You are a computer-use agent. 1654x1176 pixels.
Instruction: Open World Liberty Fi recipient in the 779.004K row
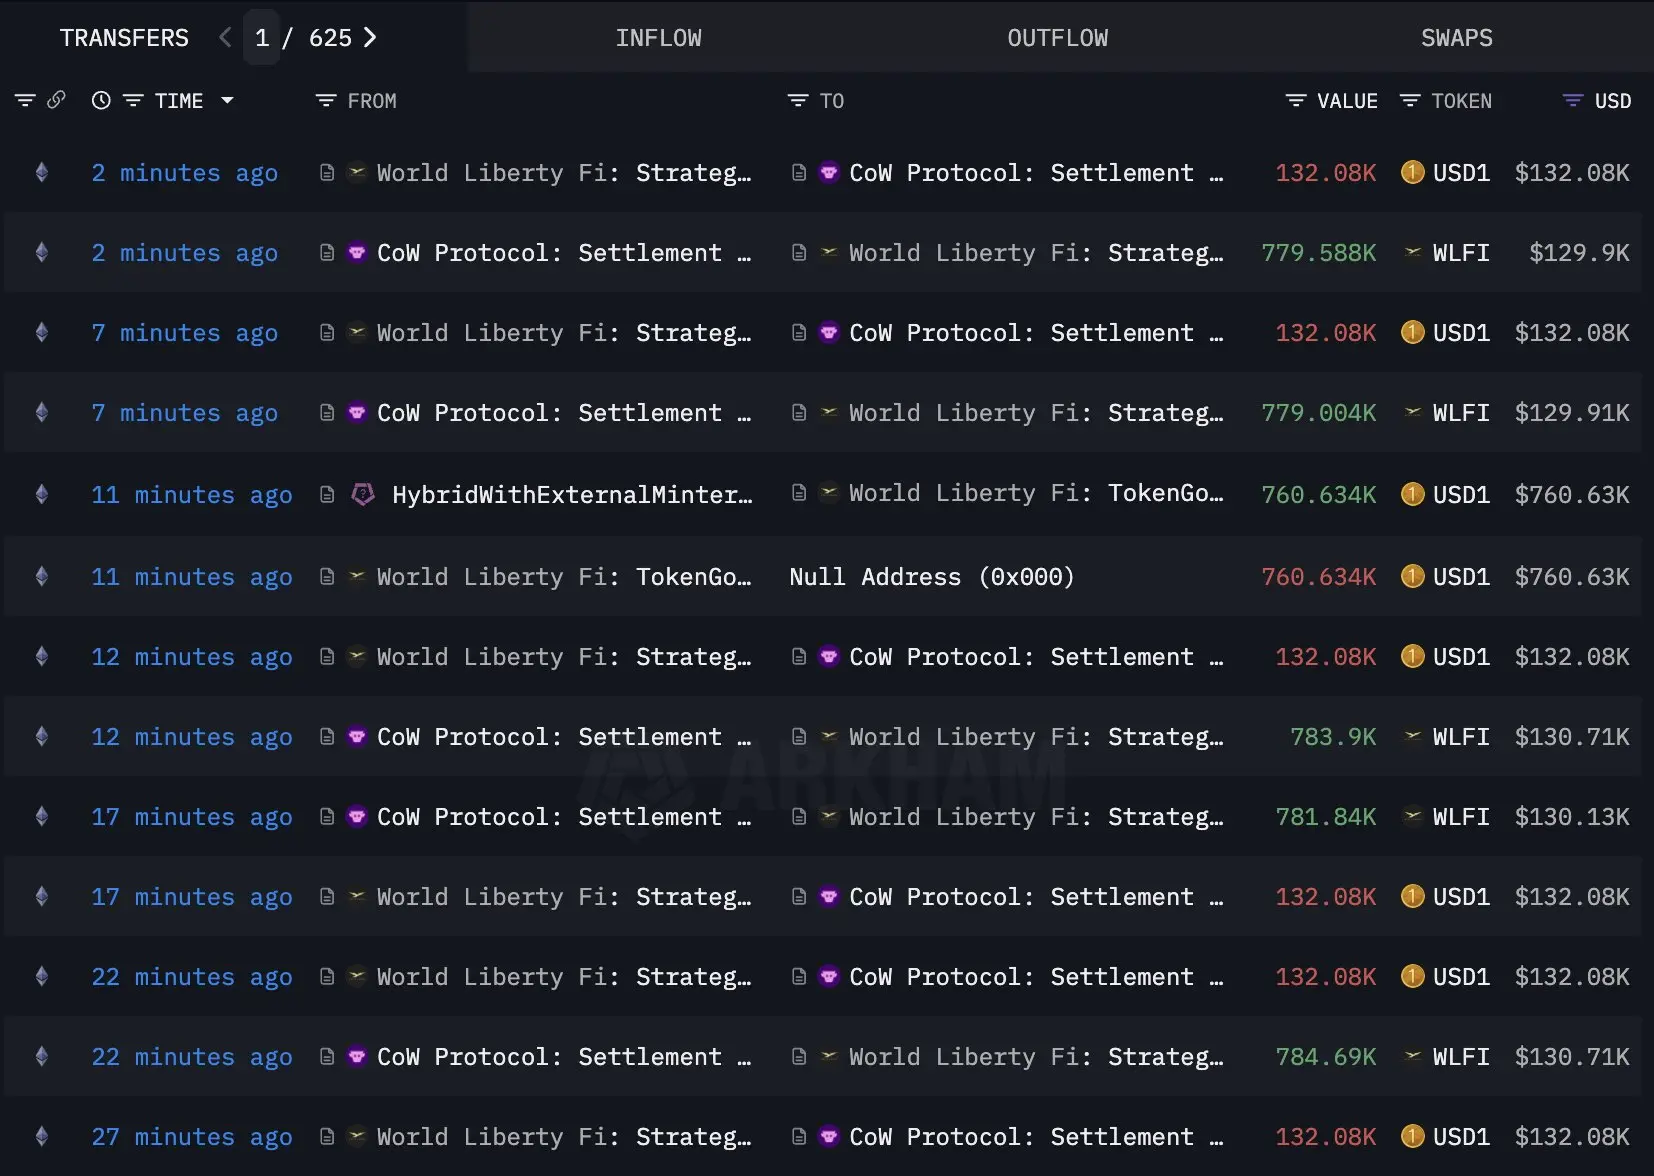point(1036,413)
